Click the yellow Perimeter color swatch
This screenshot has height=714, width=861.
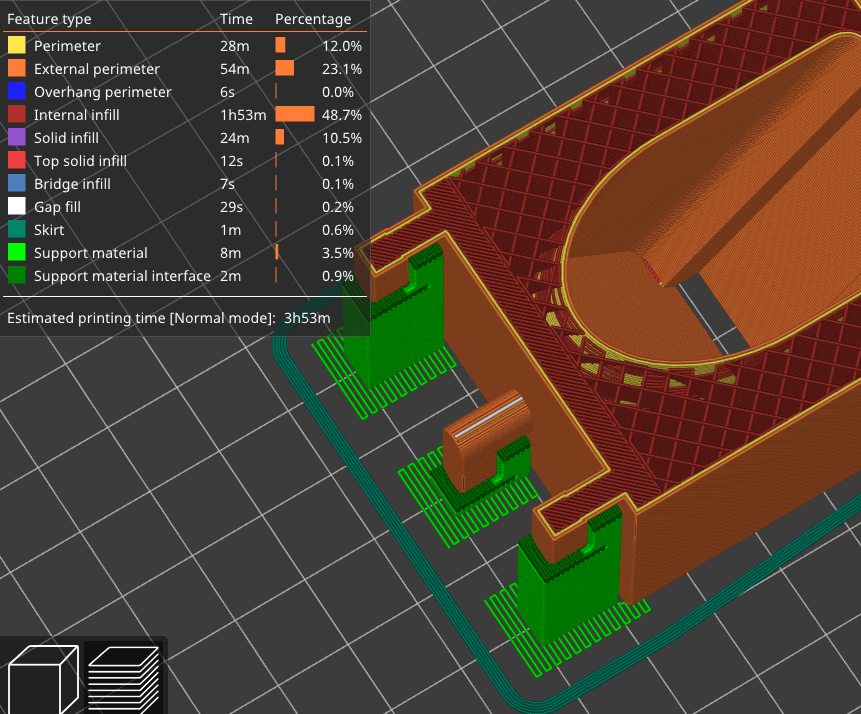(x=16, y=46)
